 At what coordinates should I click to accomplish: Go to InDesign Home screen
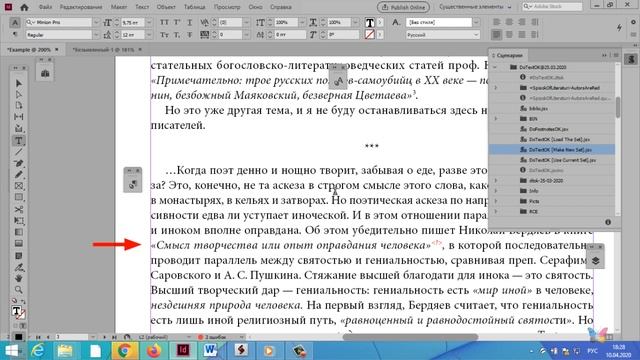[24, 7]
